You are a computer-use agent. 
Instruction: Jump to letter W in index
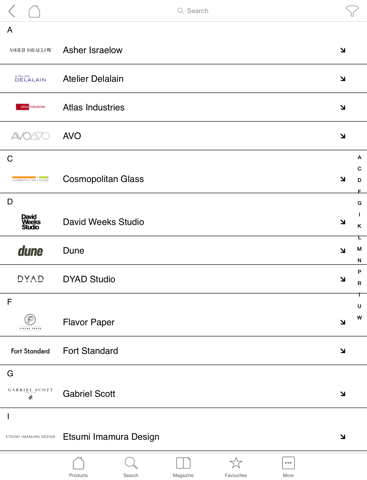(359, 318)
